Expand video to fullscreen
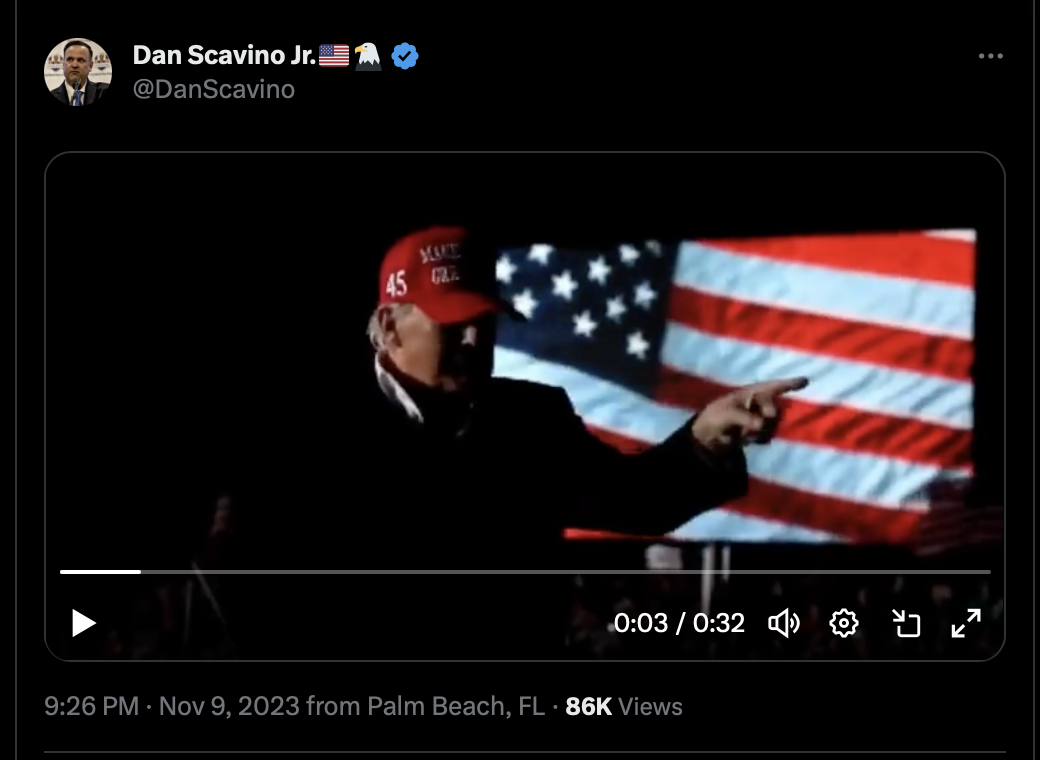The height and width of the screenshot is (760, 1040). 966,623
